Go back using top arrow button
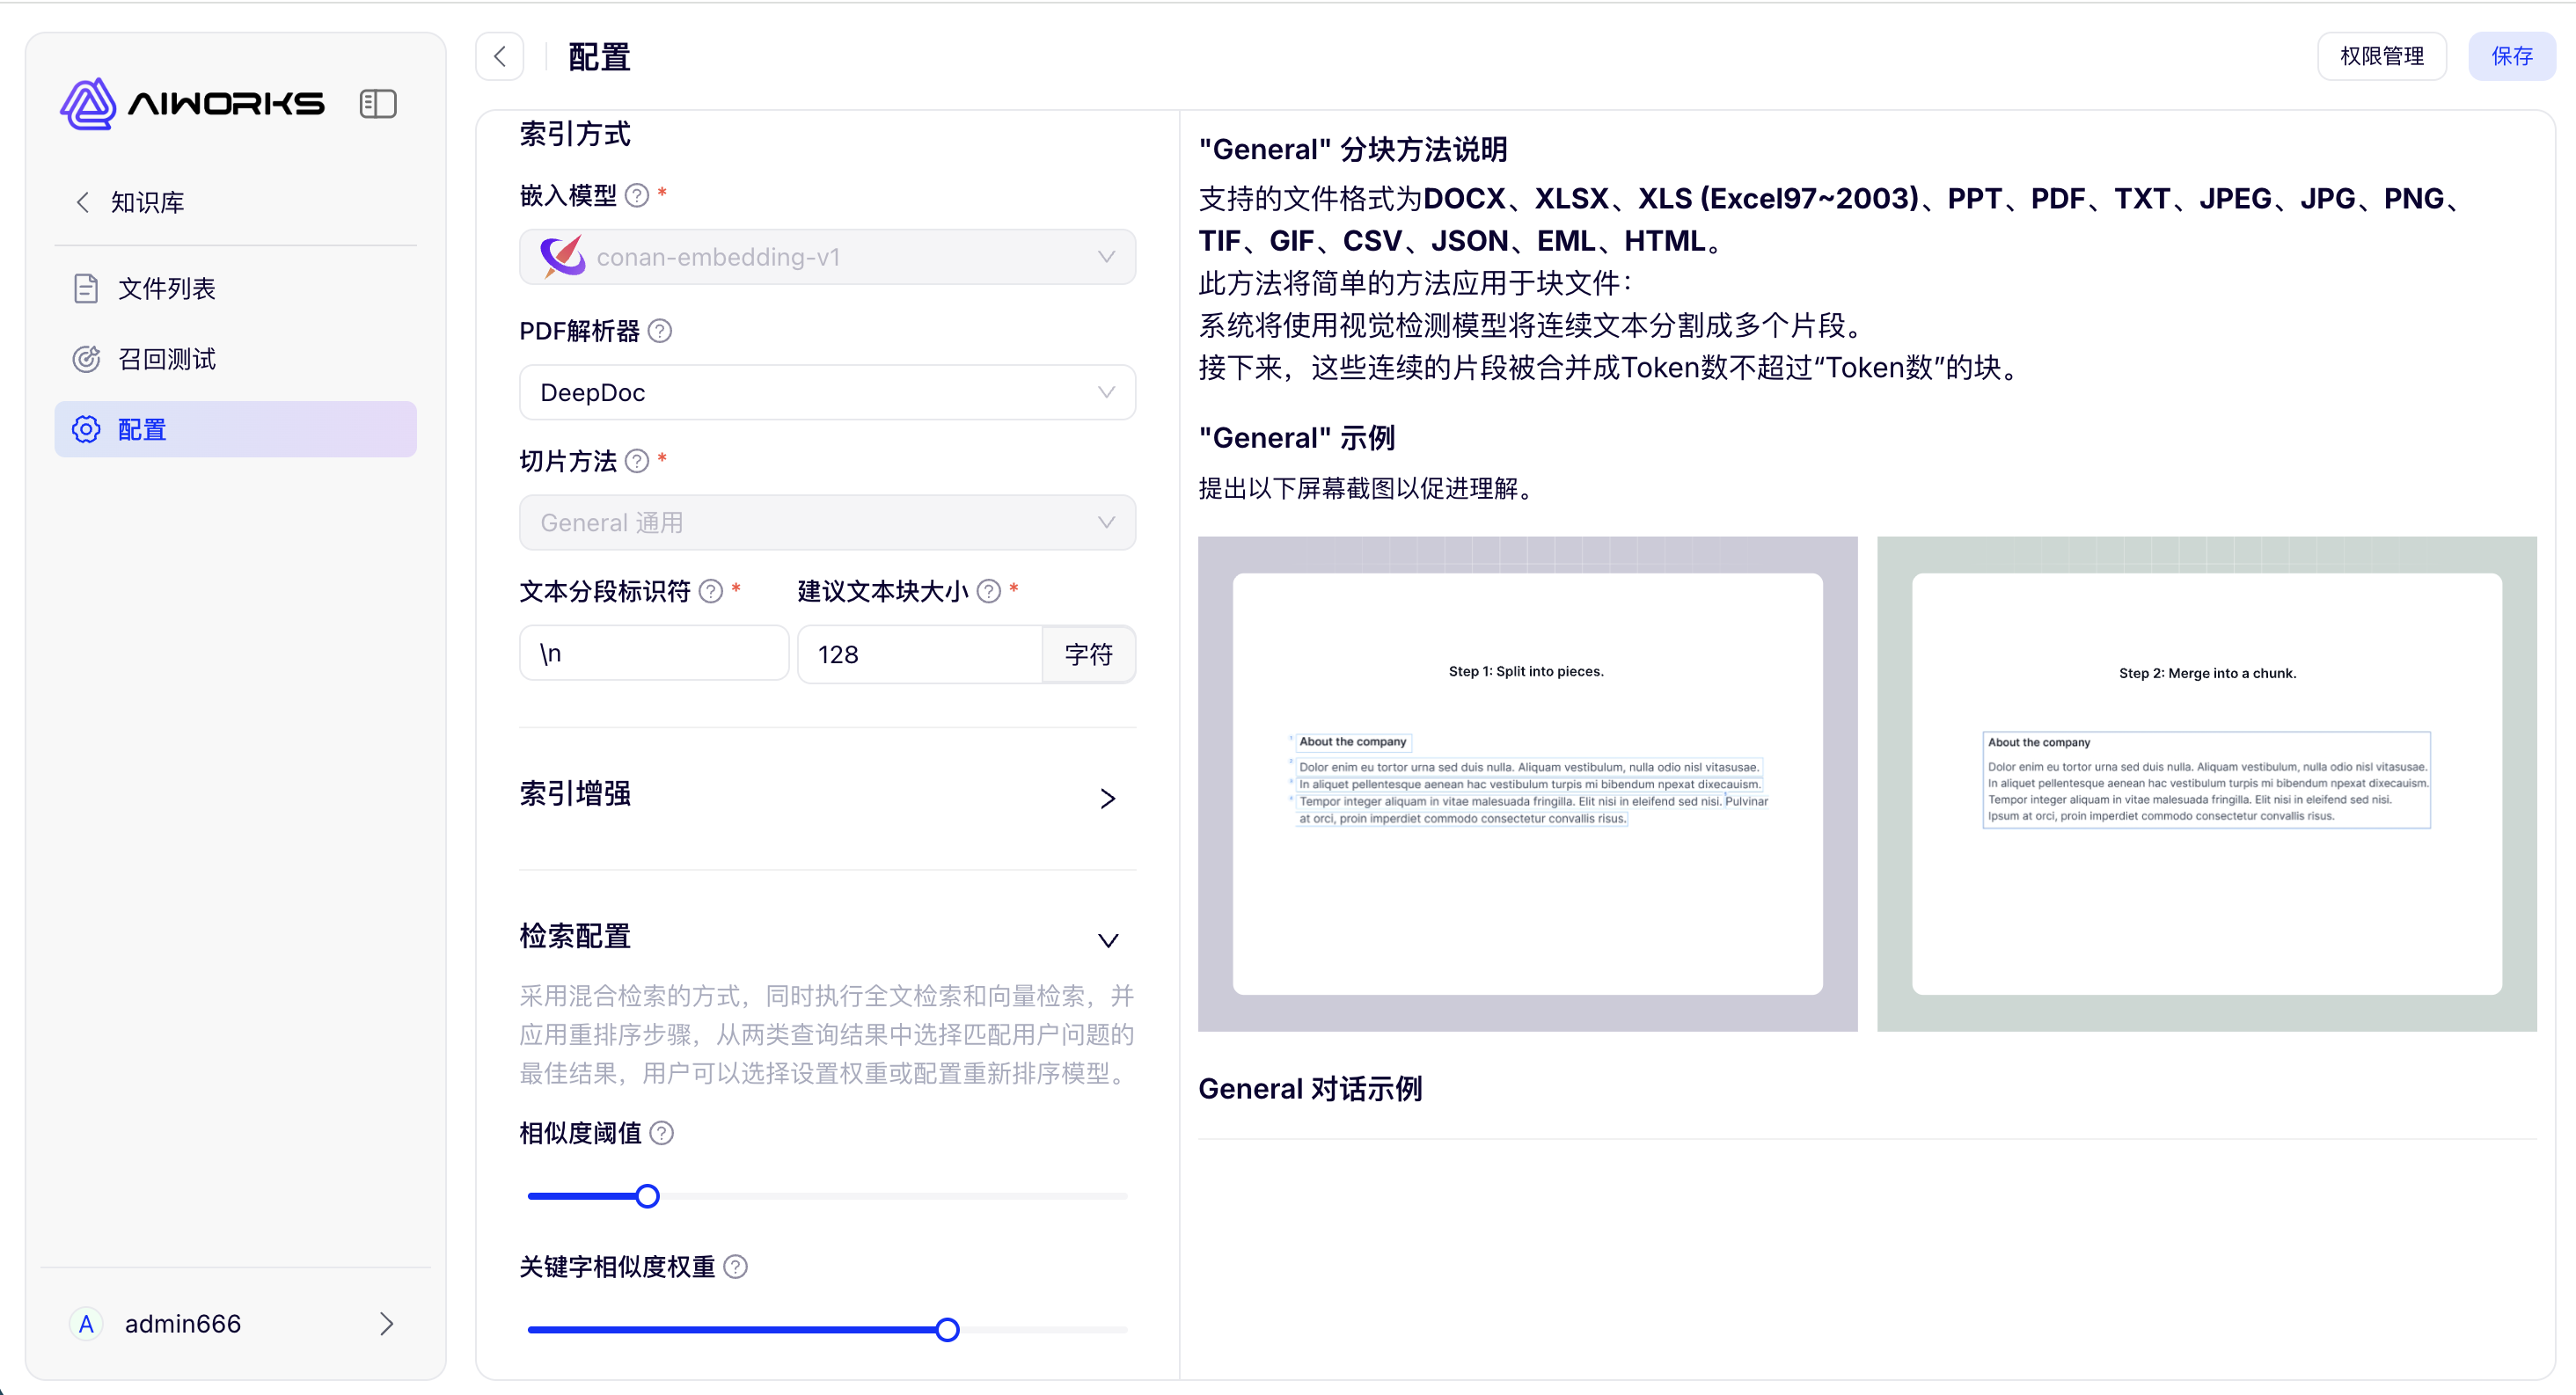2576x1395 pixels. click(x=500, y=57)
